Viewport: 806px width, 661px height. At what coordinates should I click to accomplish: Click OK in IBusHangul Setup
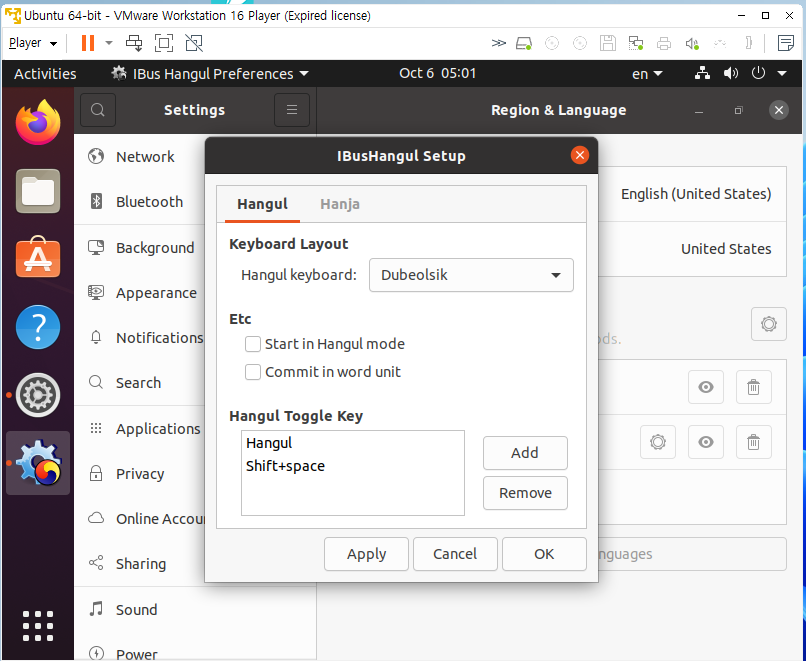coord(544,554)
